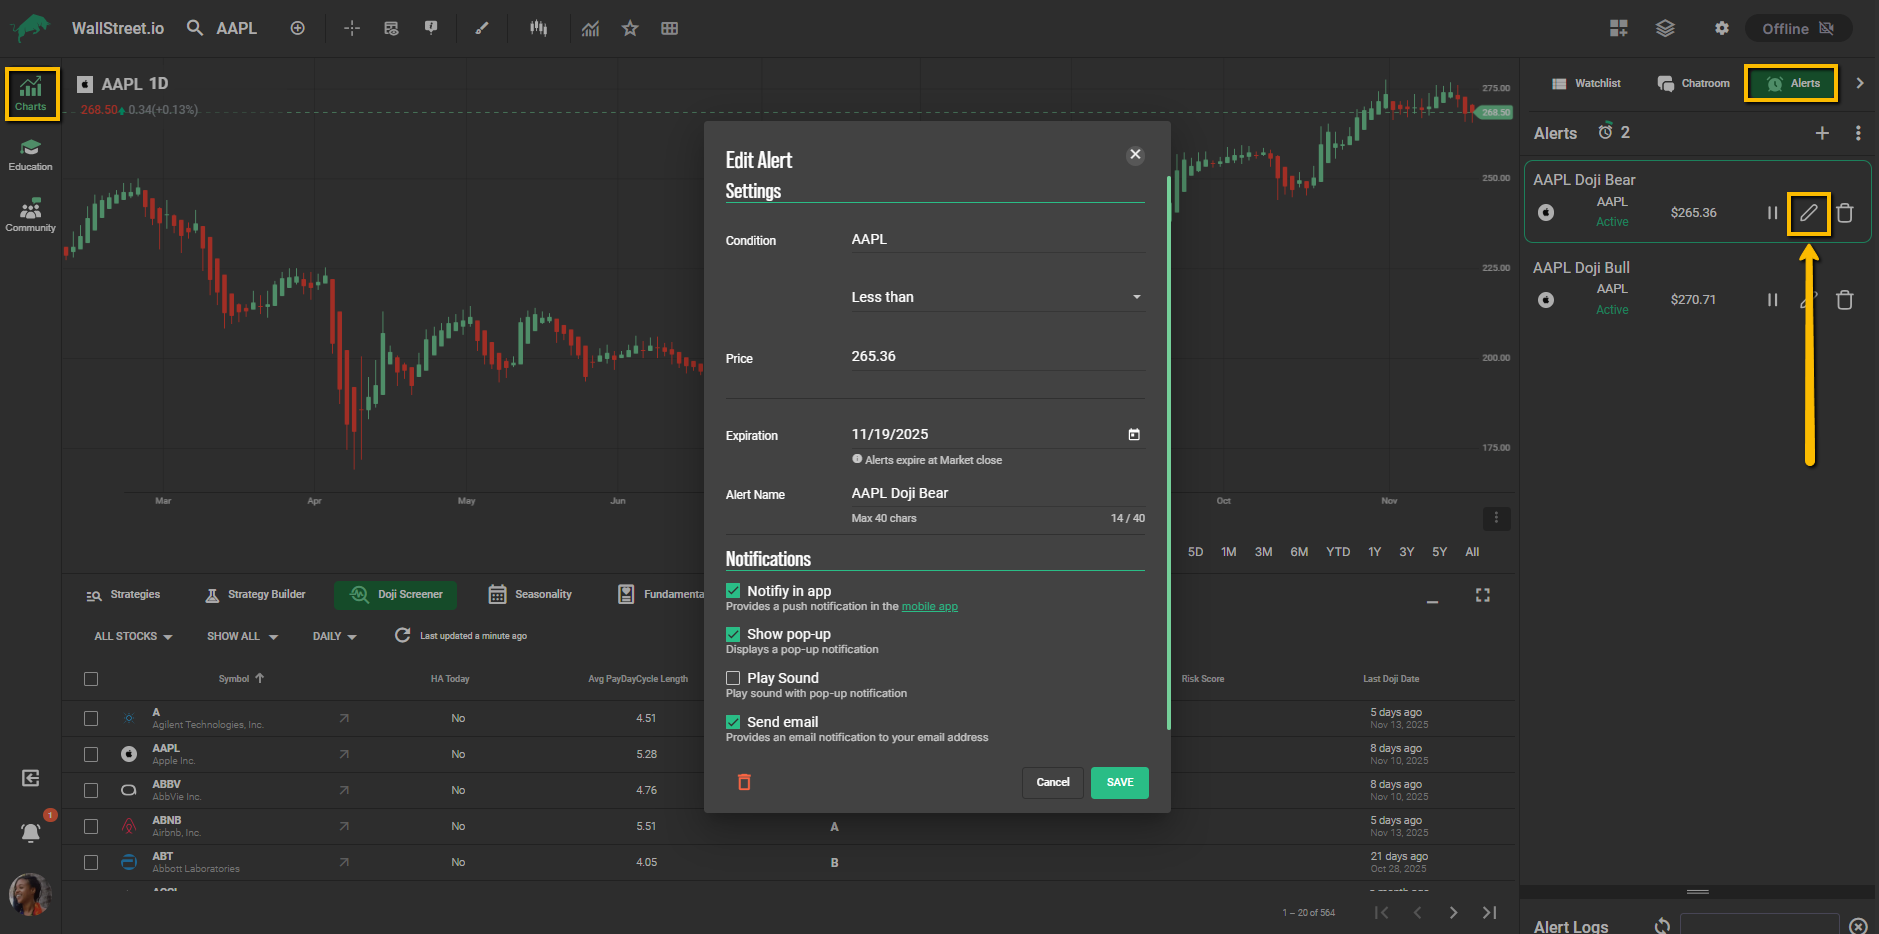
Task: Click the Price input field showing 265.36
Action: [x=996, y=357]
